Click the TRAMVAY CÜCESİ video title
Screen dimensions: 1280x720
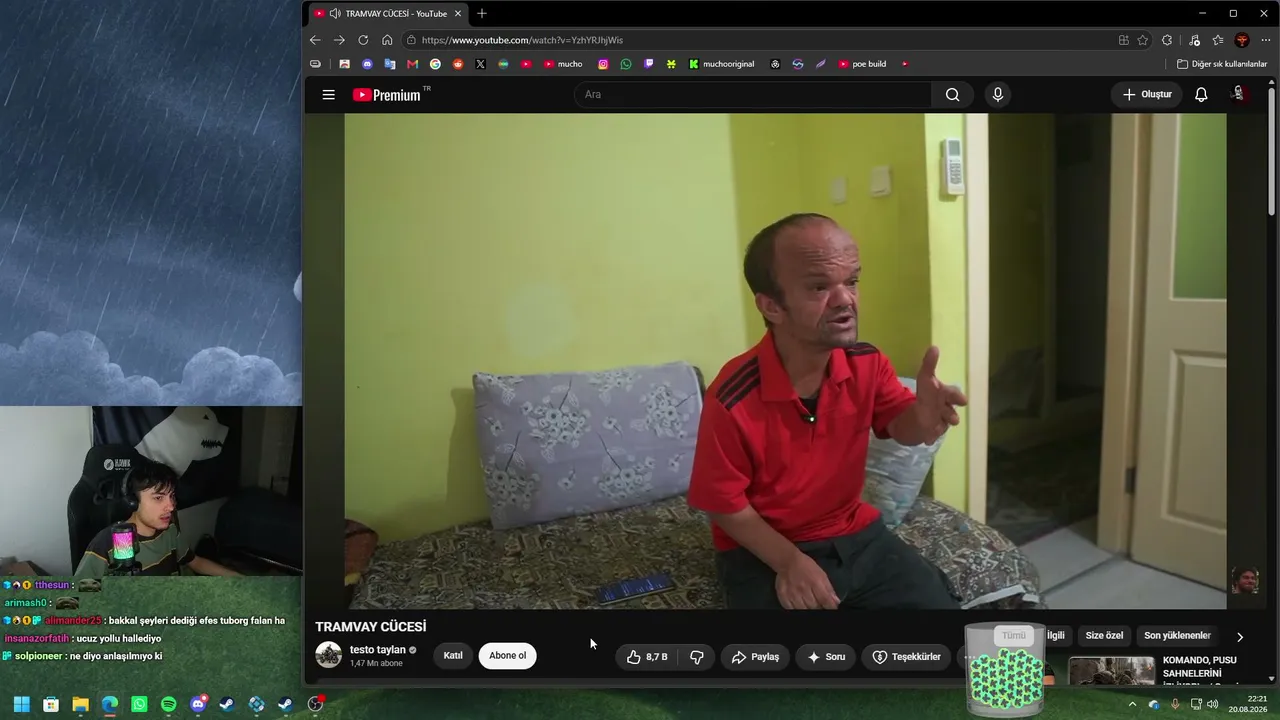(371, 627)
